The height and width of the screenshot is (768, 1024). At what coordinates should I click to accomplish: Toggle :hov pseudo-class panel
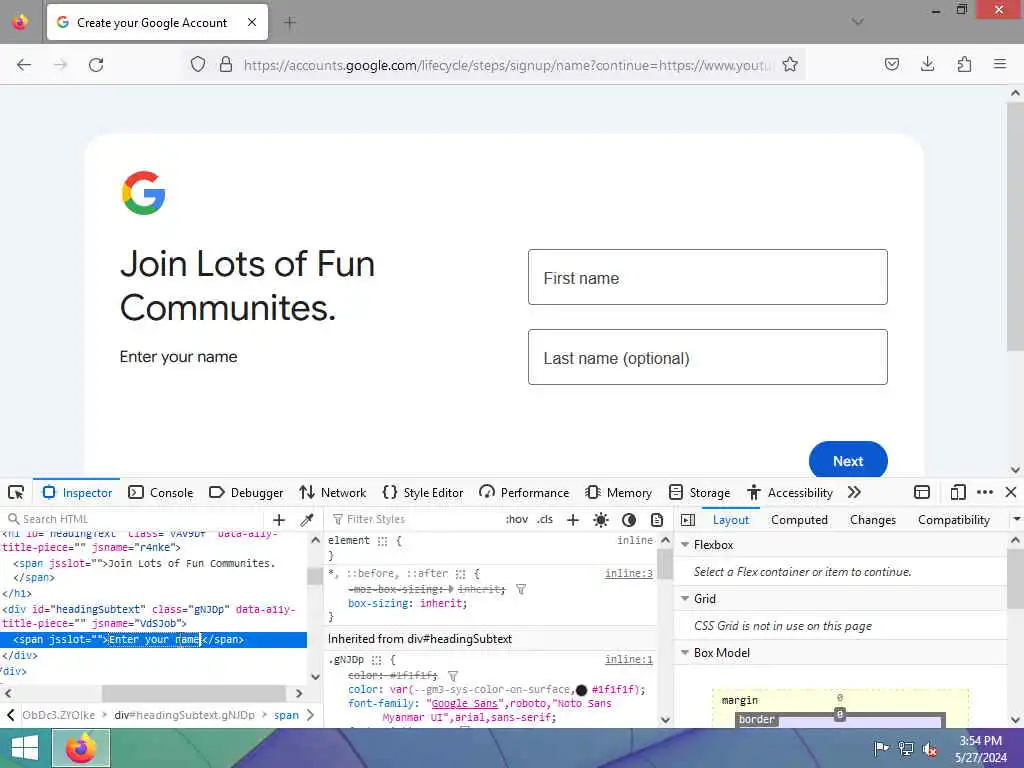coord(517,519)
